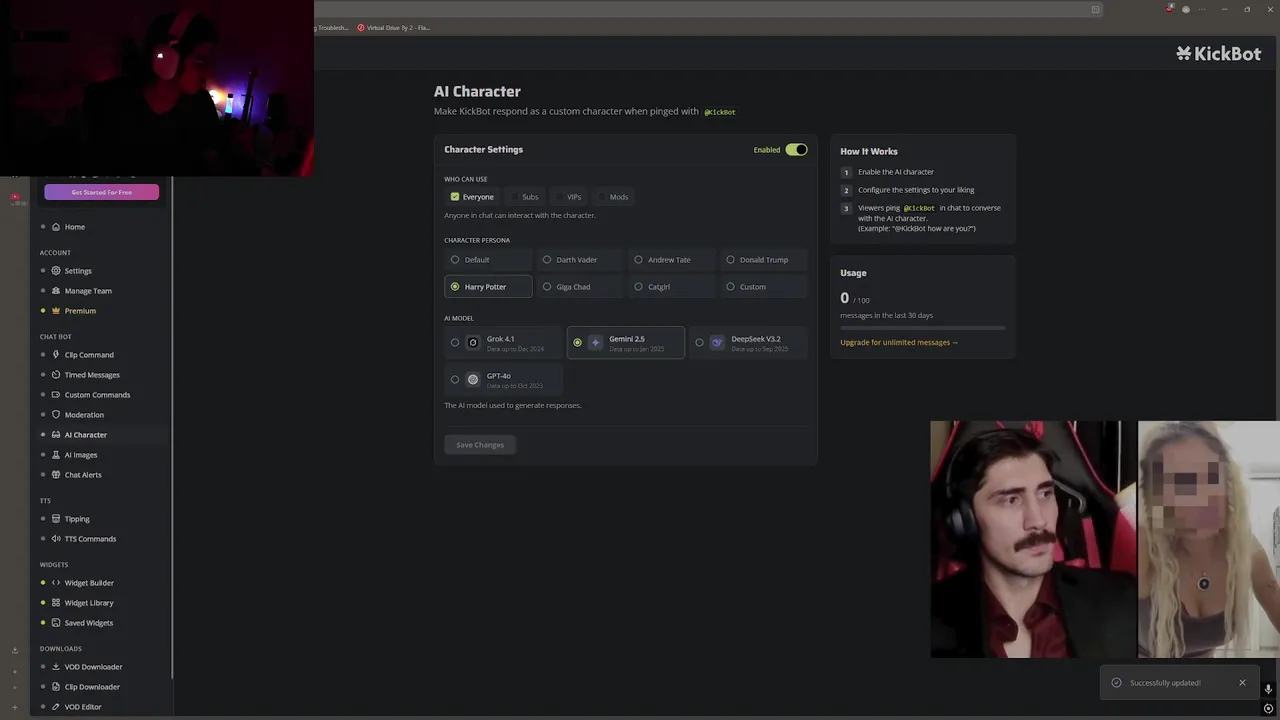Click the Save Changes button
Screen dimensions: 1280x720
[x=480, y=445]
